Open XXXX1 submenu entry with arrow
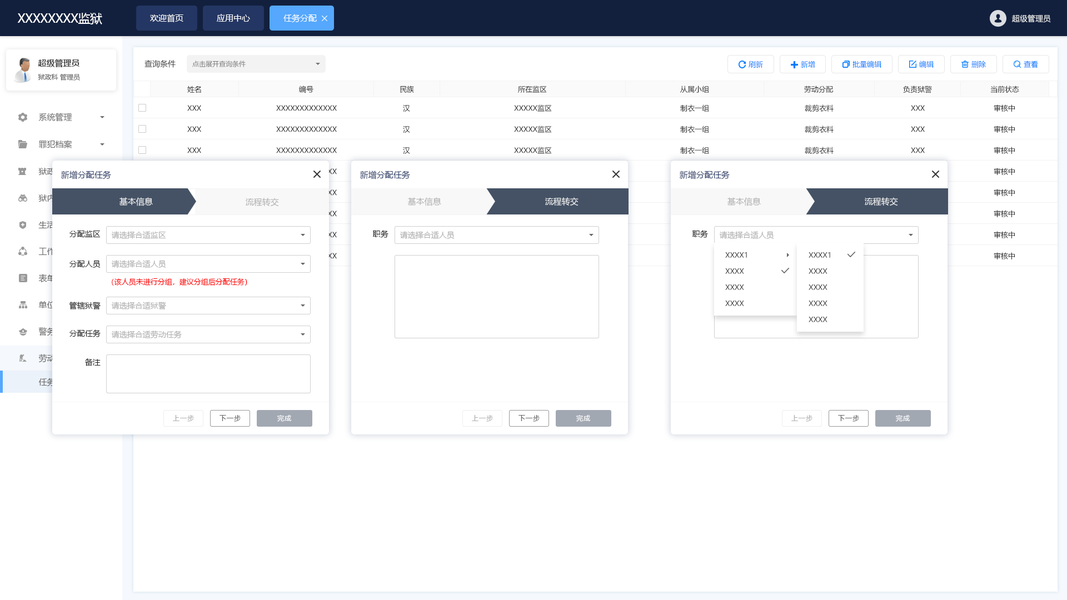The width and height of the screenshot is (1067, 600). click(756, 254)
